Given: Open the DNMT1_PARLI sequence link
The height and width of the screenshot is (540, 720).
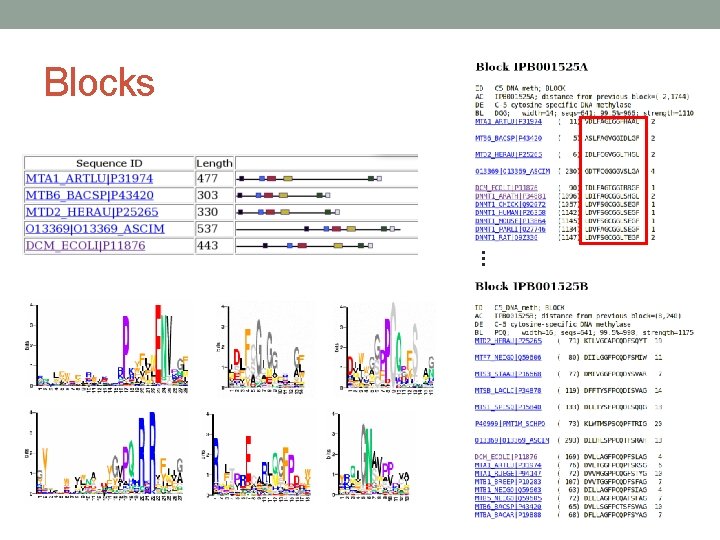Looking at the screenshot, I should click(x=510, y=229).
